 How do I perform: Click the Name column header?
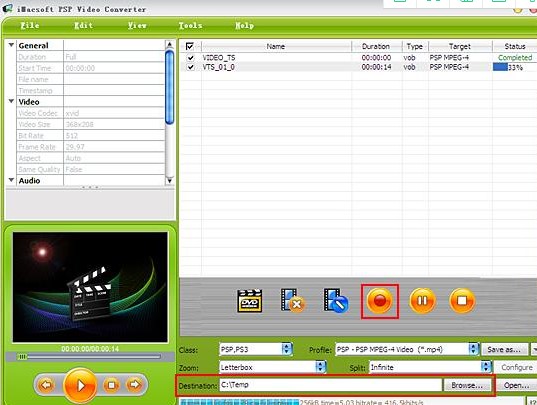[276, 46]
